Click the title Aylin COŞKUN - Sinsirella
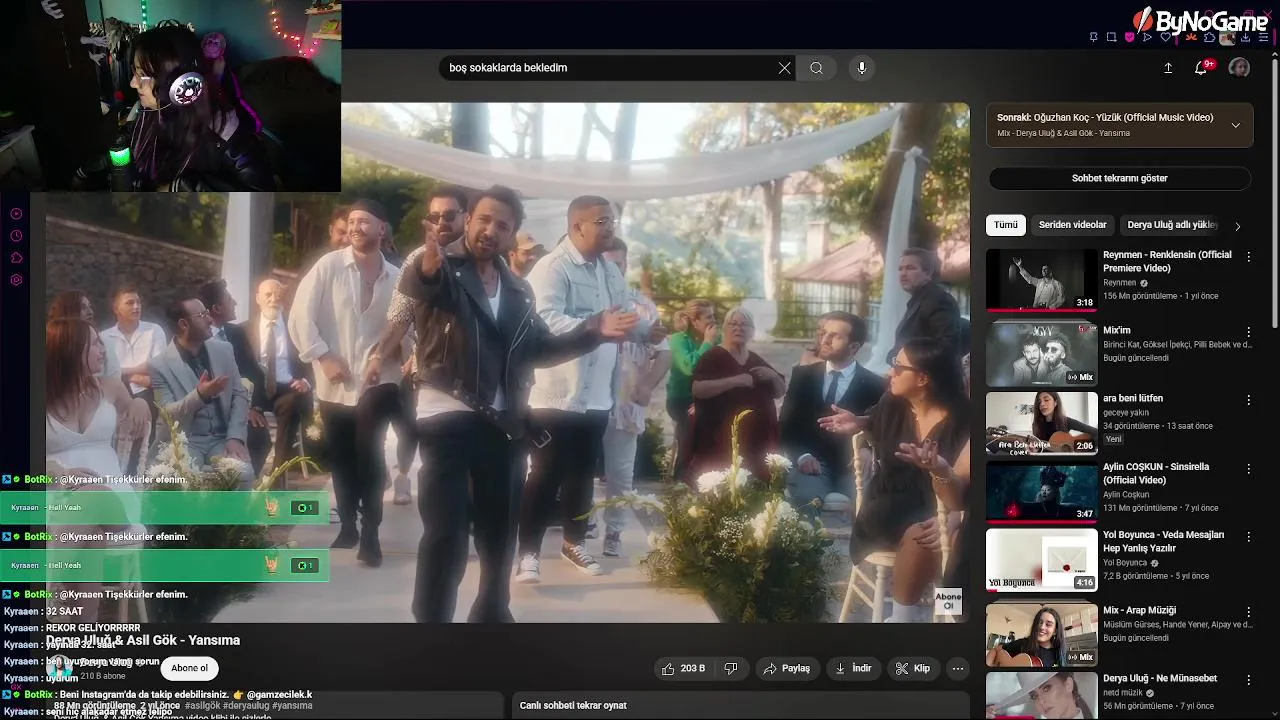1280x720 pixels. click(x=1156, y=473)
